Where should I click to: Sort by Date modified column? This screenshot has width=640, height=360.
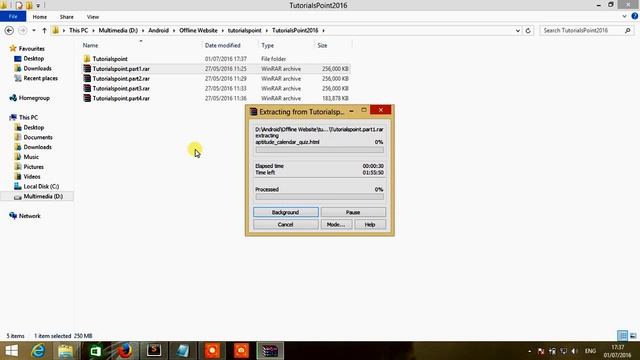coord(222,45)
